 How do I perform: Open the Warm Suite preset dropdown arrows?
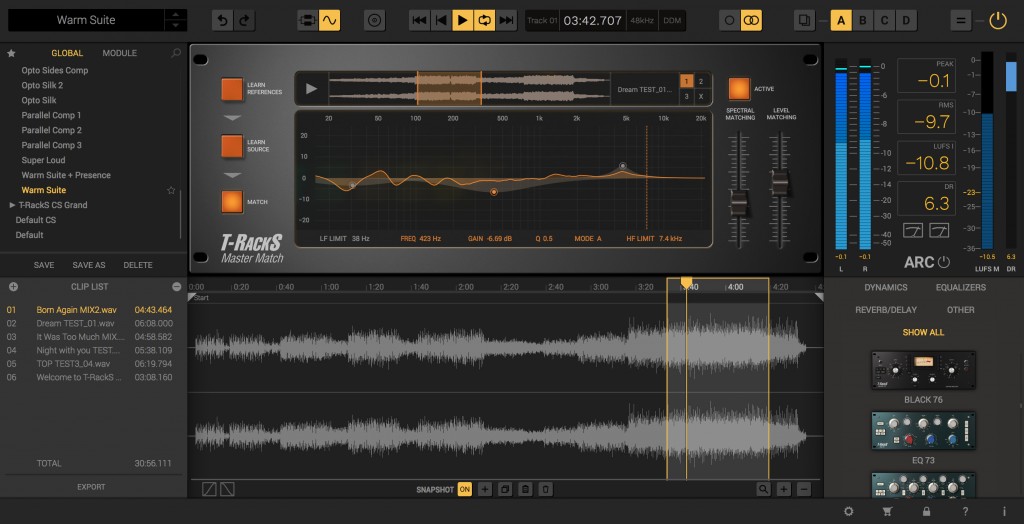point(175,20)
